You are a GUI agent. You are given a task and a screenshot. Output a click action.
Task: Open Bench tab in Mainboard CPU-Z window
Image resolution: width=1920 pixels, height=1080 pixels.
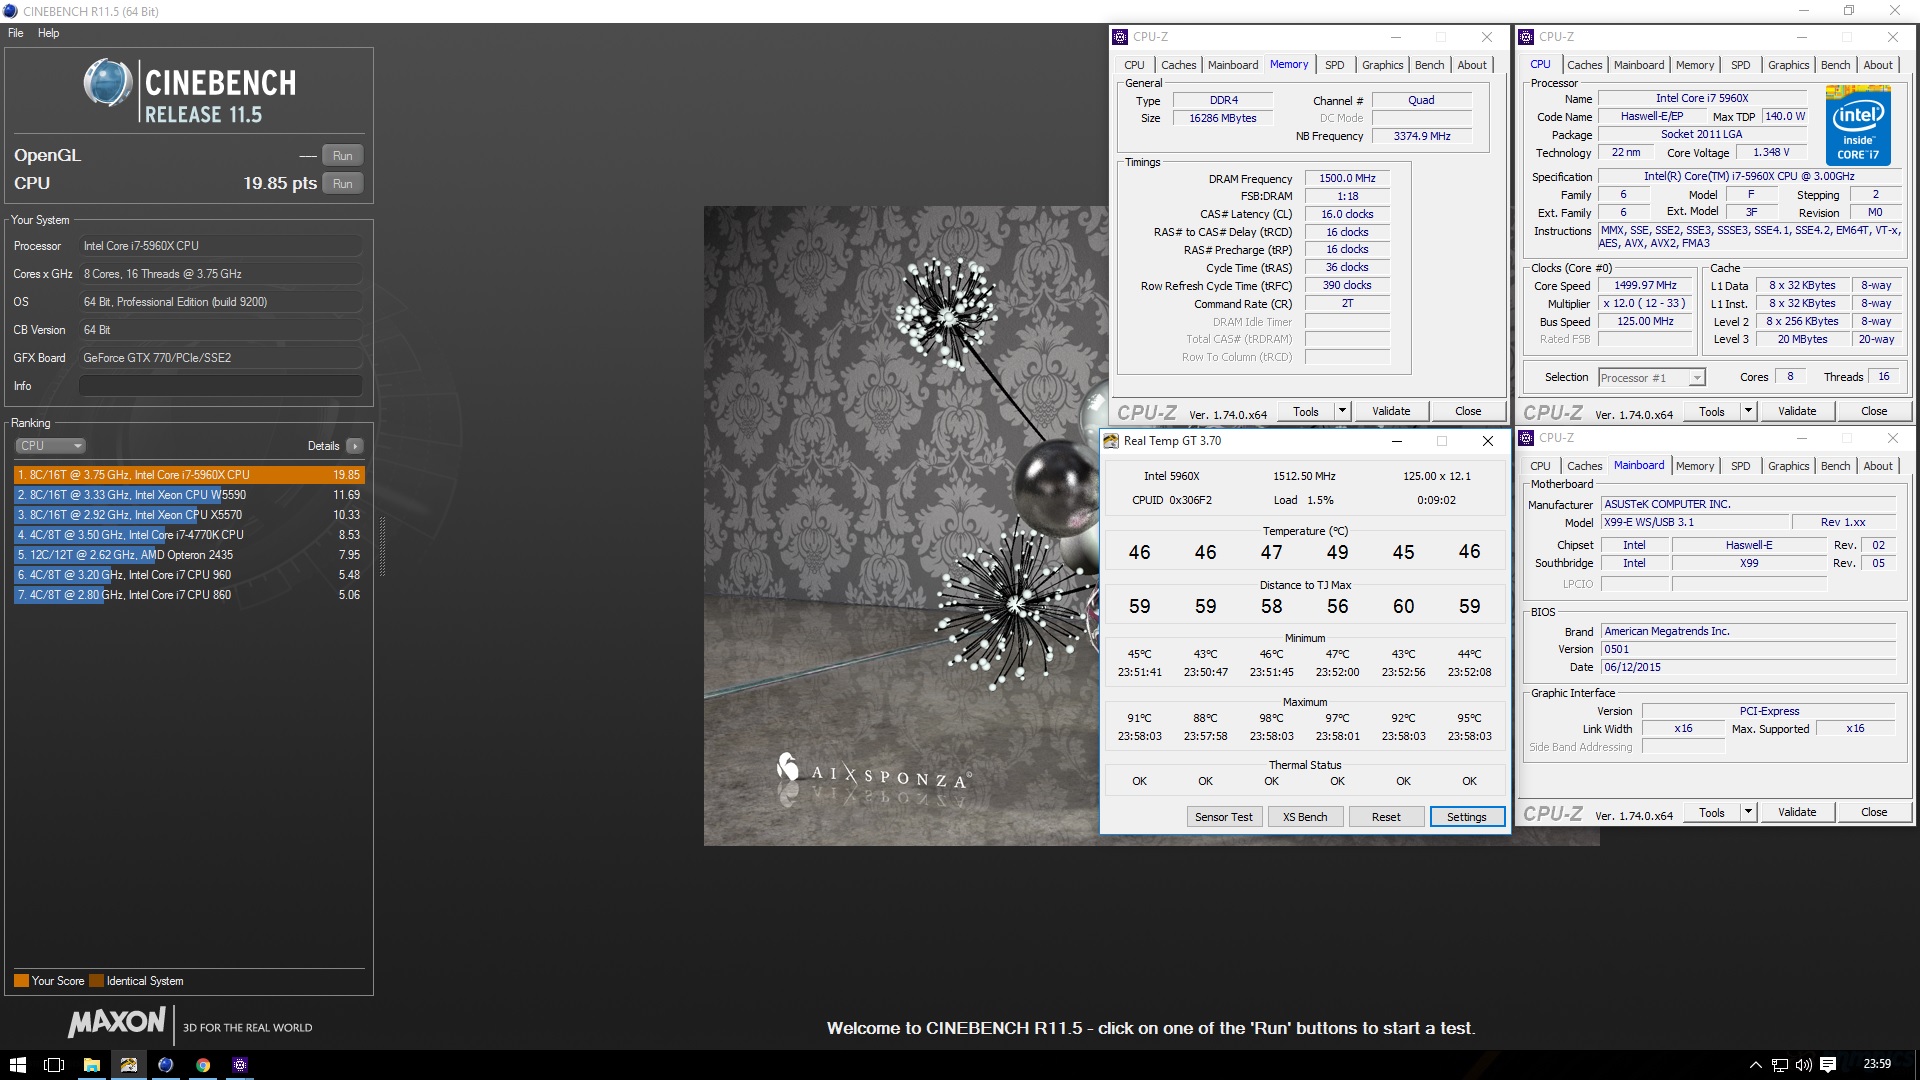pyautogui.click(x=1835, y=466)
